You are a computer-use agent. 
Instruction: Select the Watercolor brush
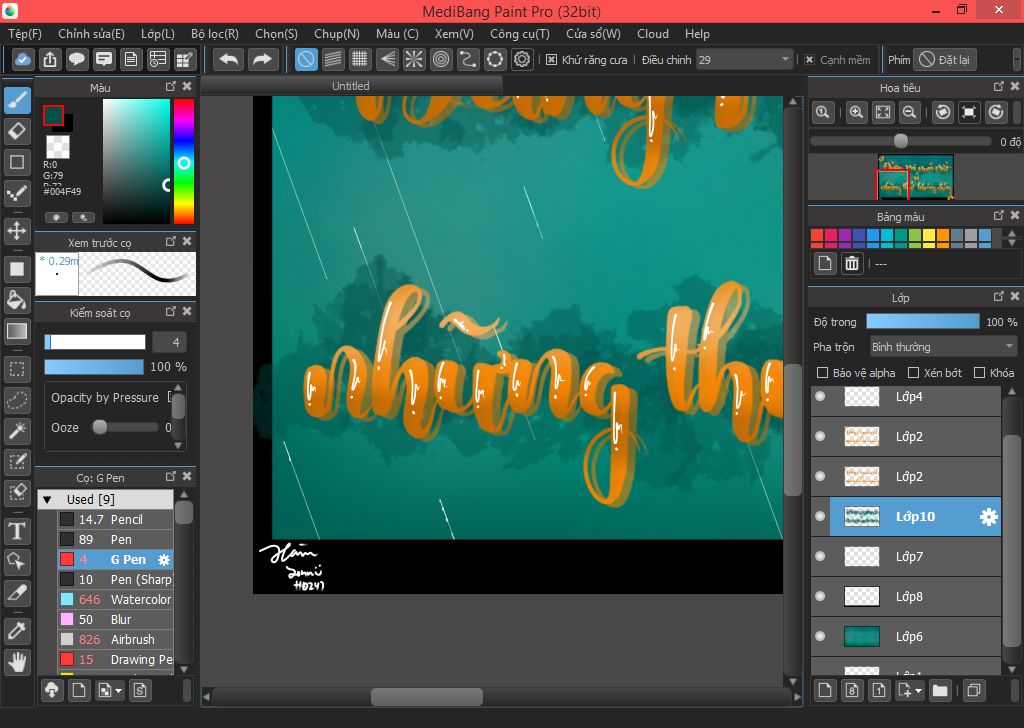[116, 599]
